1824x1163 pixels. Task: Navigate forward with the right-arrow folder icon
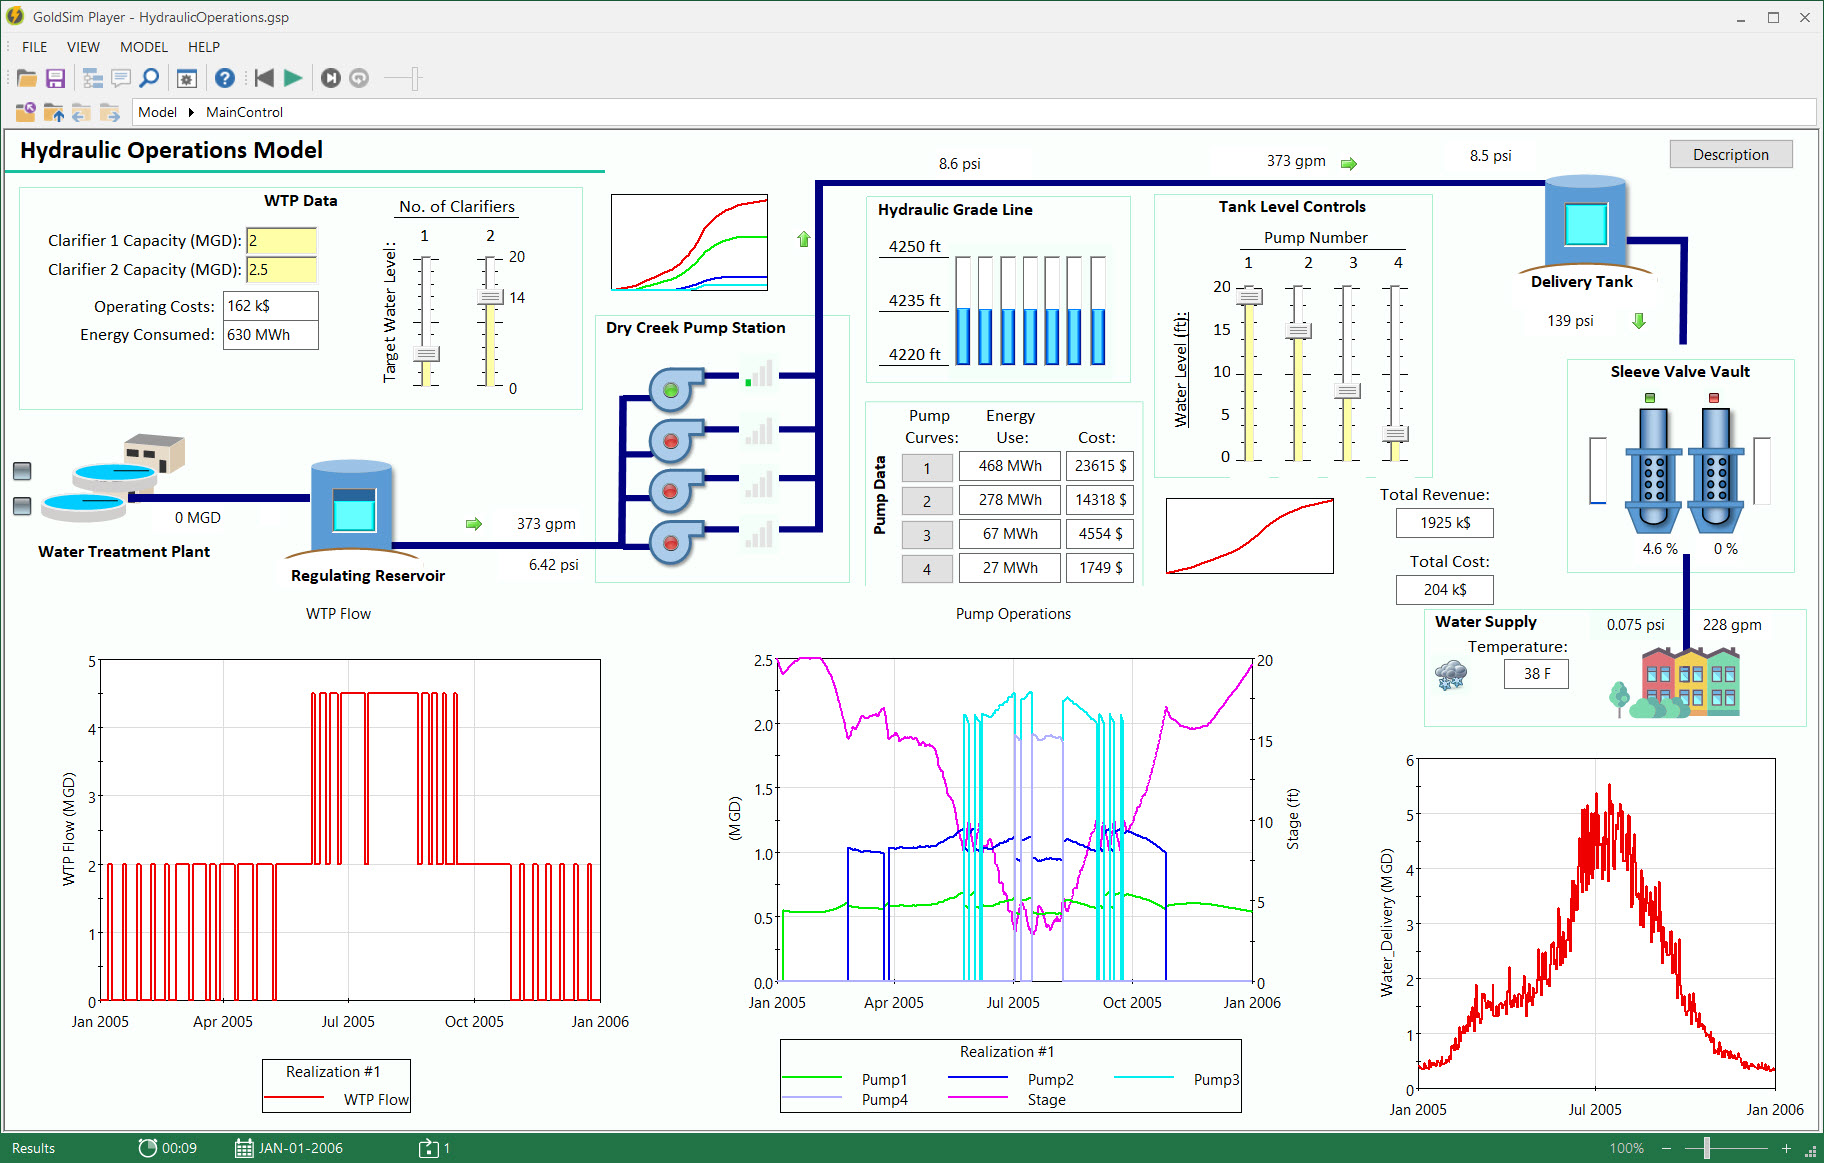tap(109, 112)
